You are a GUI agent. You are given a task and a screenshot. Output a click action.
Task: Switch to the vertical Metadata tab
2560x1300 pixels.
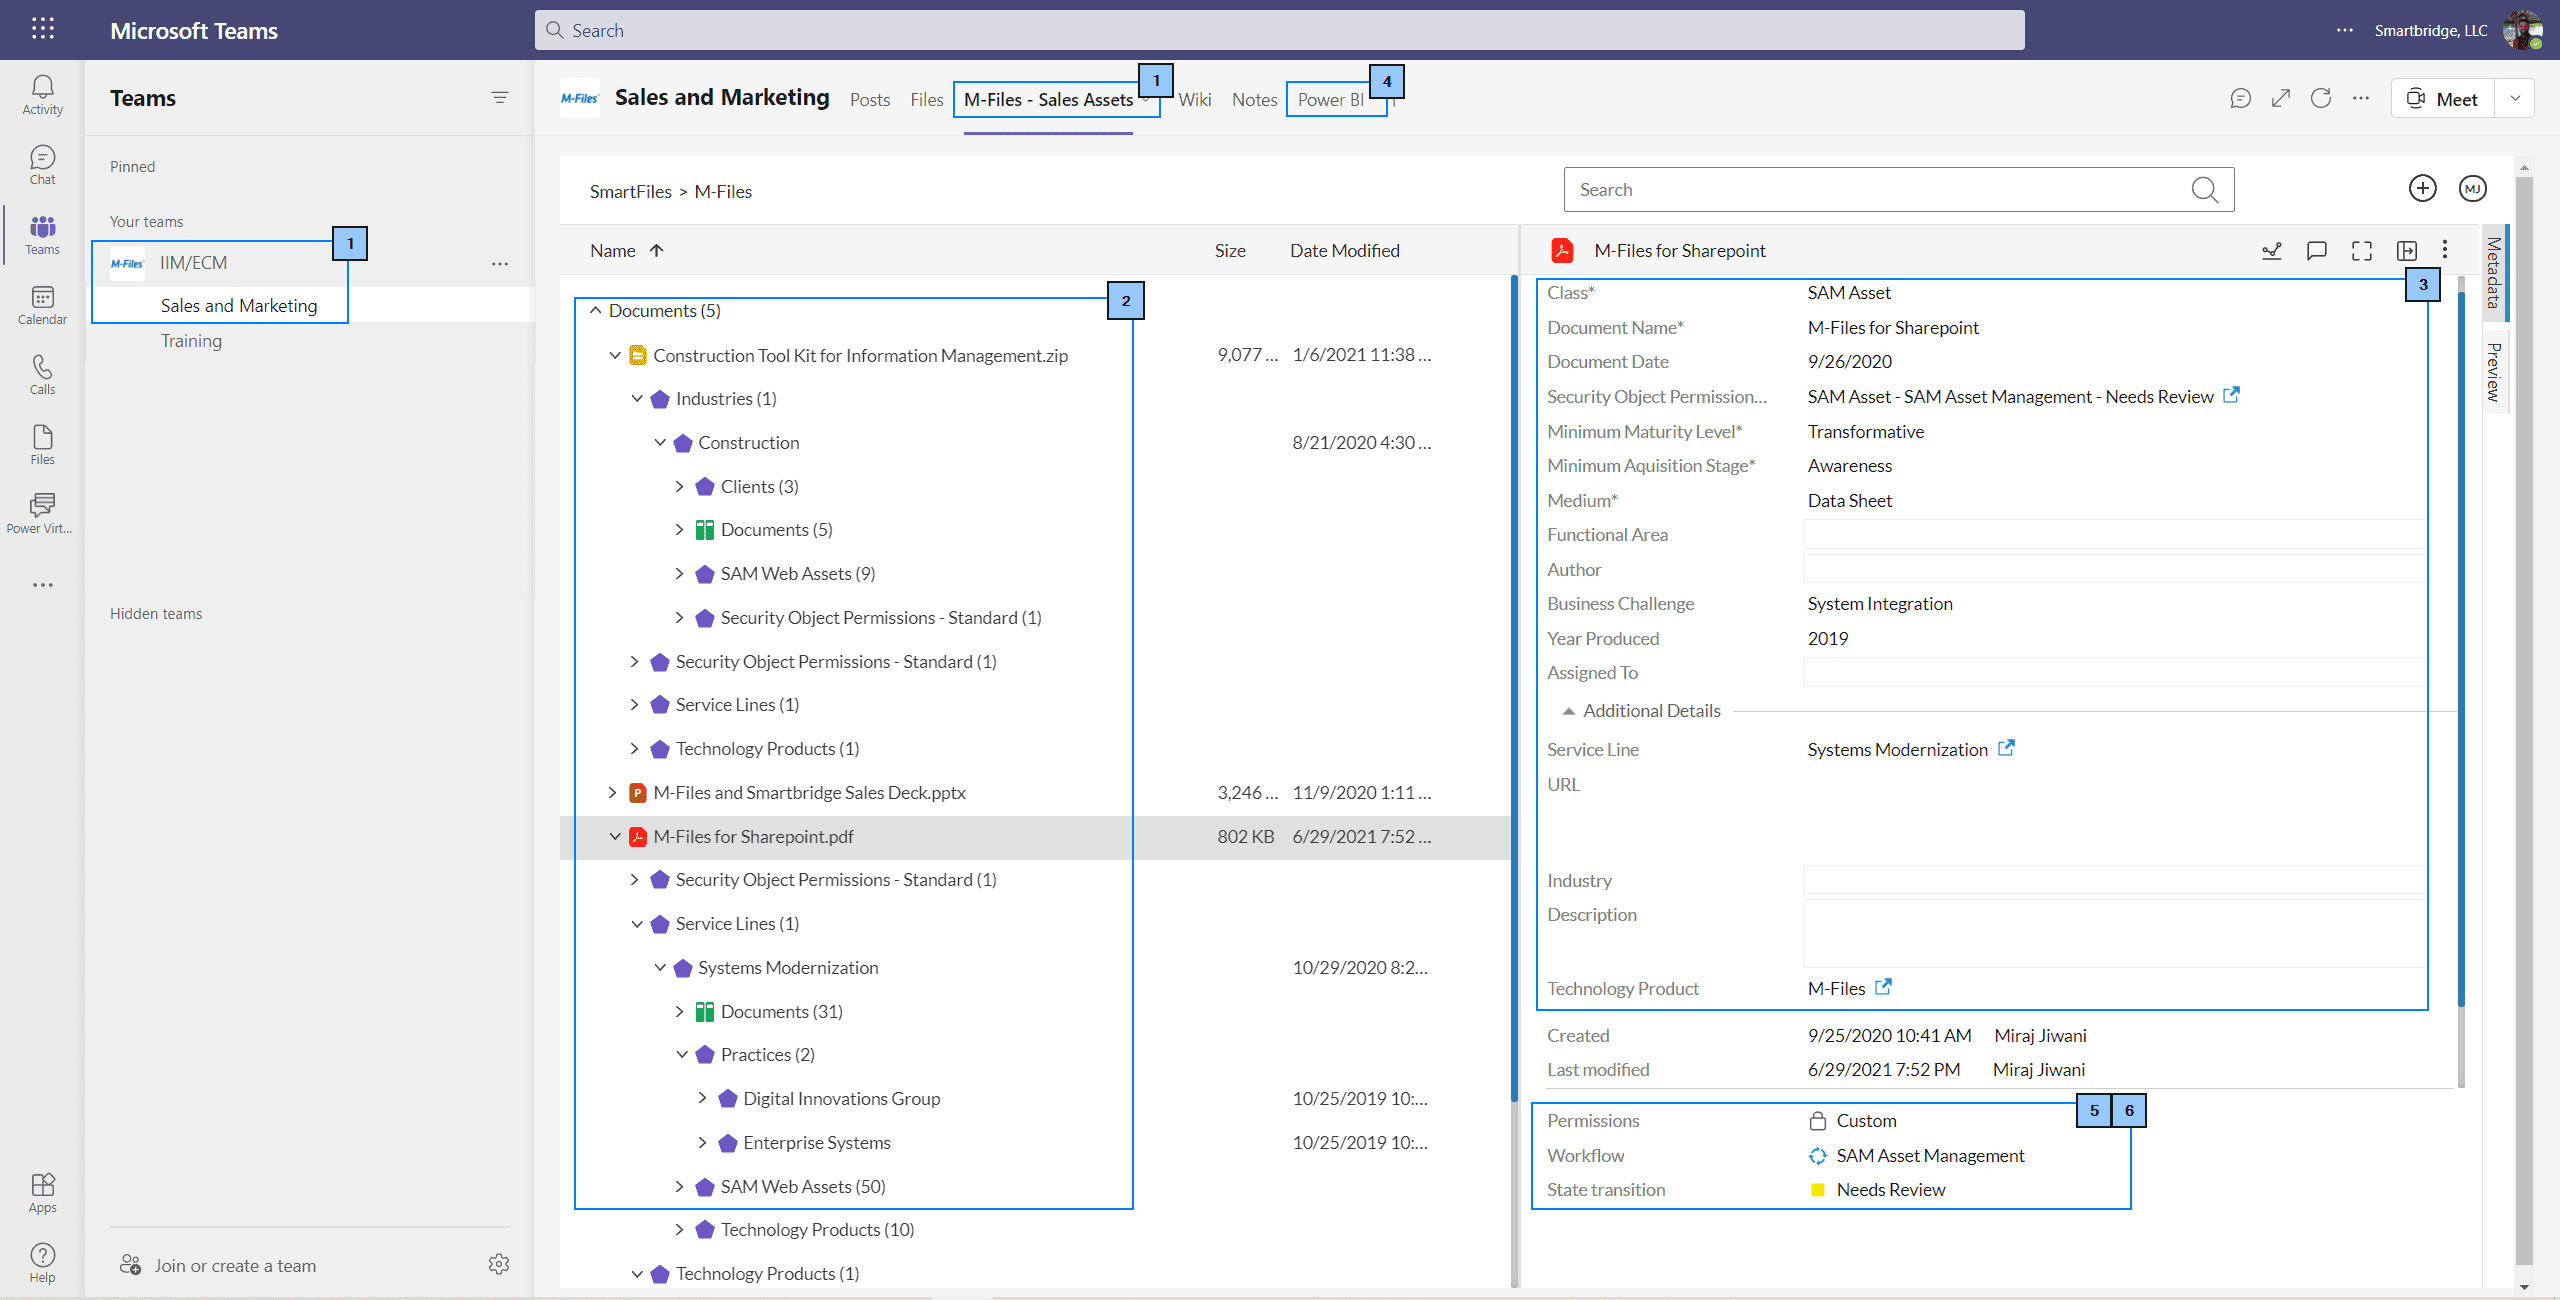pos(2494,272)
